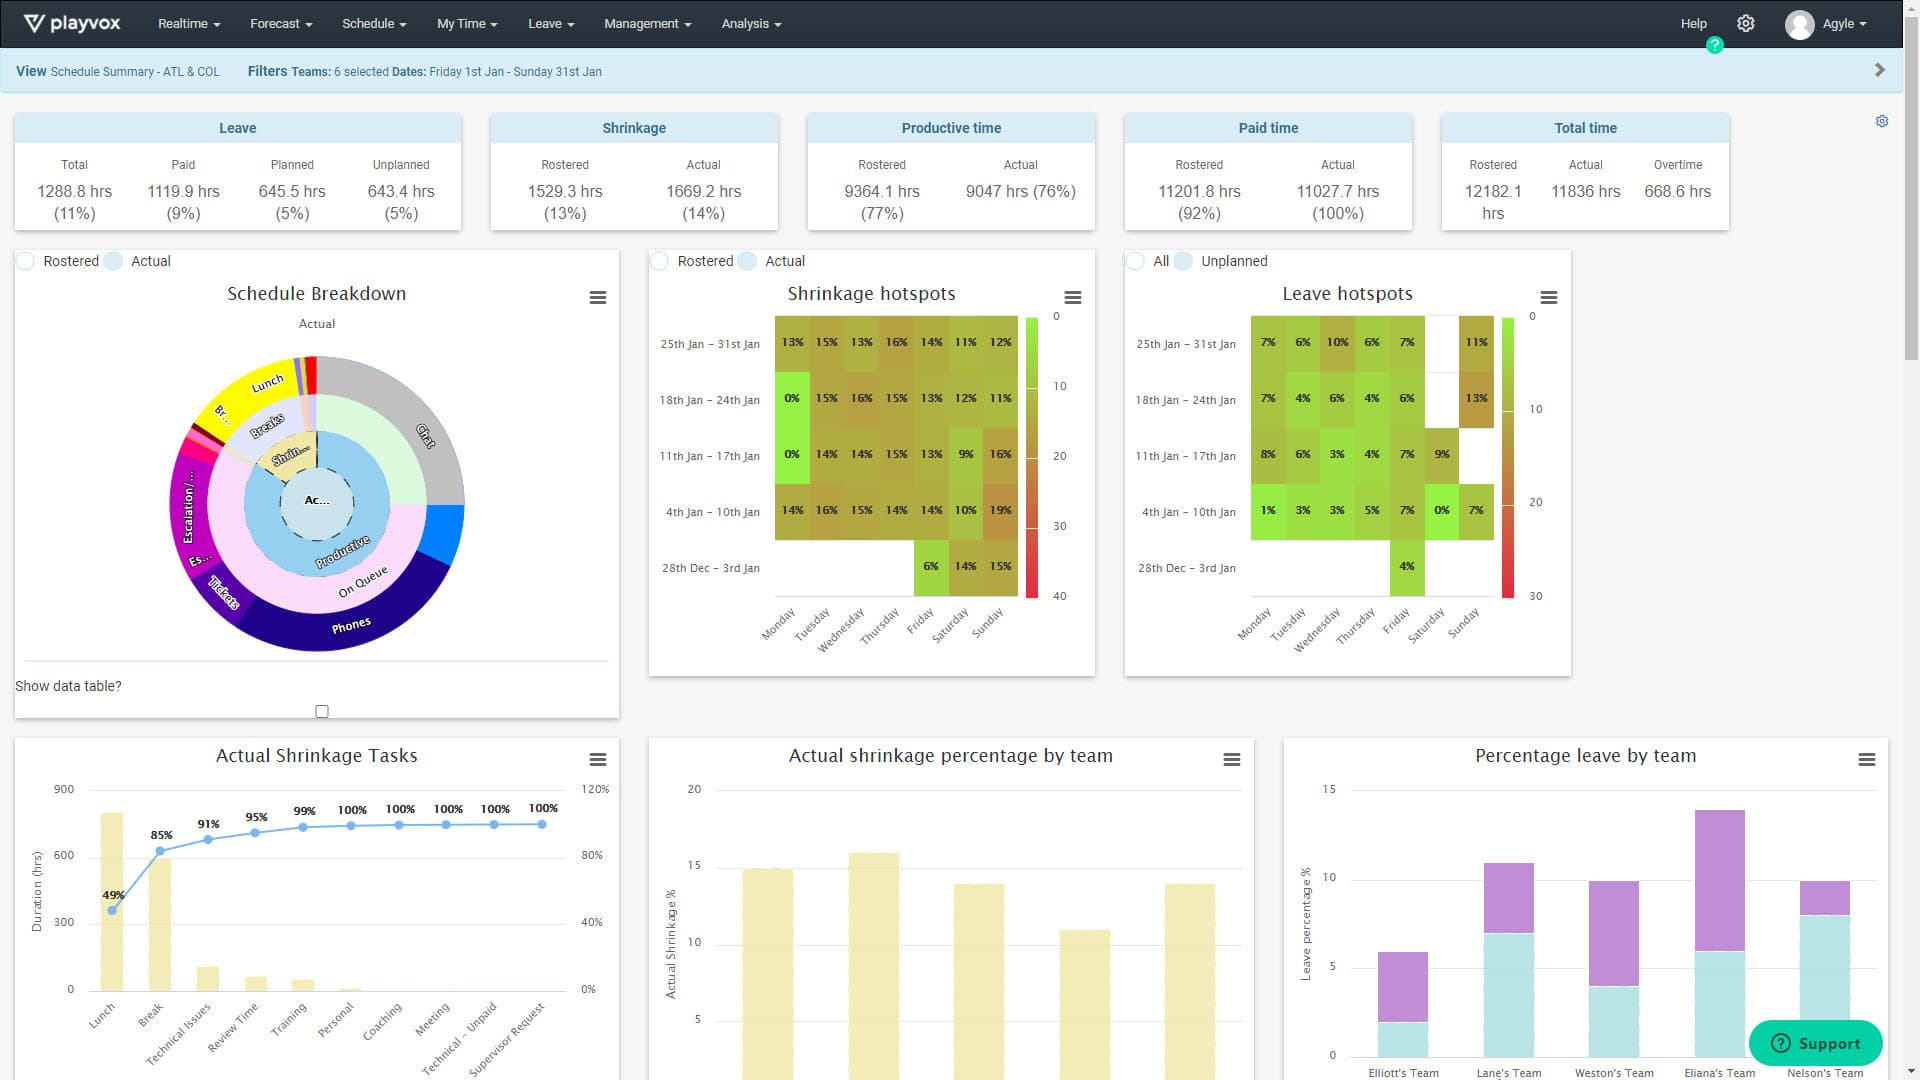1920x1080 pixels.
Task: Open the Analysis menu
Action: pyautogui.click(x=751, y=24)
